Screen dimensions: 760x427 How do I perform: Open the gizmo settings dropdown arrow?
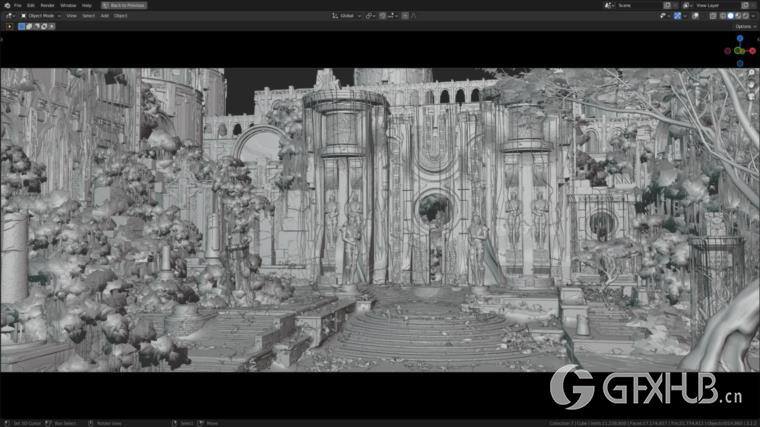pos(685,16)
